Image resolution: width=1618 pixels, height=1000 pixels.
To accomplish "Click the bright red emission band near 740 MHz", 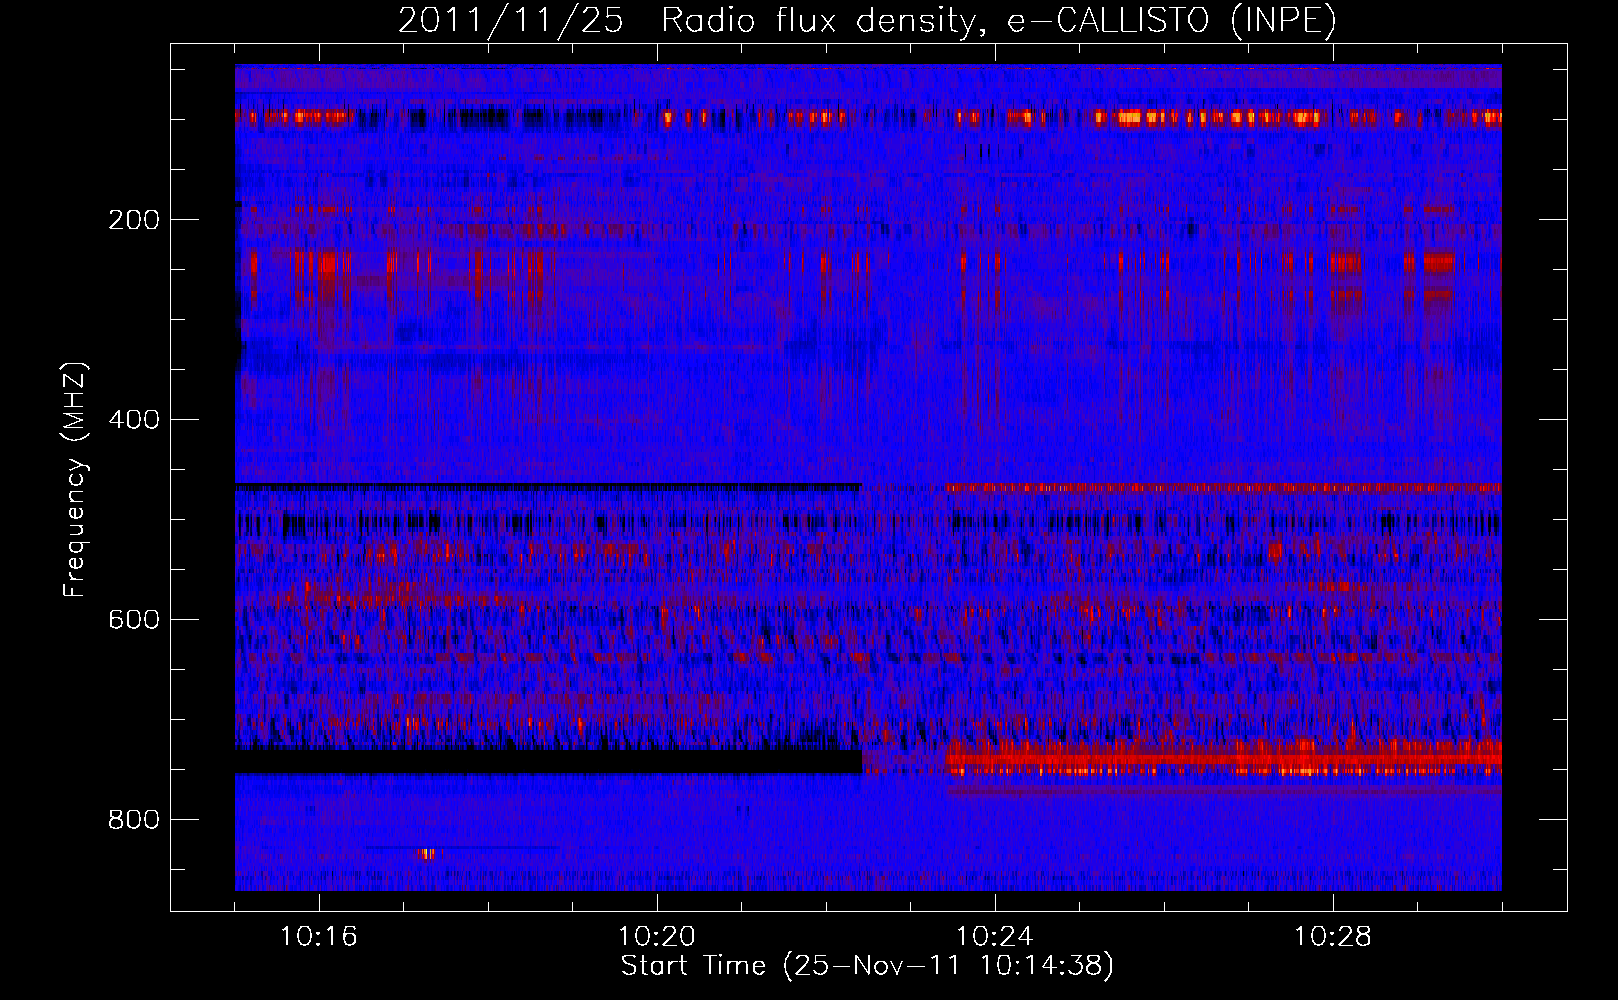I will tap(1224, 759).
